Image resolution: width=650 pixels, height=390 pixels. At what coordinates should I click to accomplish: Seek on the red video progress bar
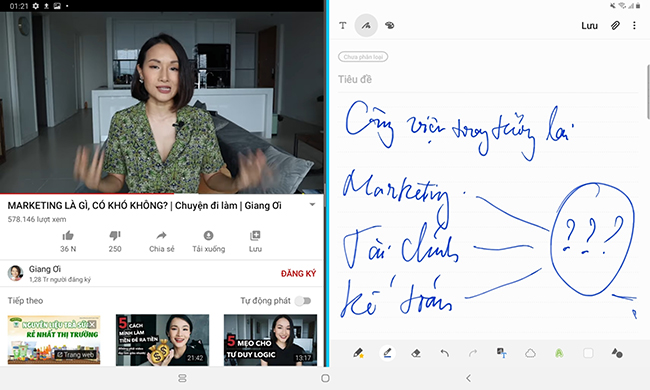(x=162, y=194)
